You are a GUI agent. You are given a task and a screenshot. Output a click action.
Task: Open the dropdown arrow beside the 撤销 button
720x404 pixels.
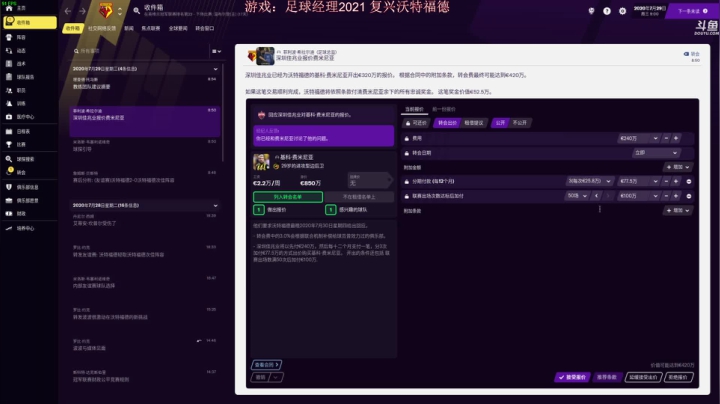pyautogui.click(x=276, y=377)
